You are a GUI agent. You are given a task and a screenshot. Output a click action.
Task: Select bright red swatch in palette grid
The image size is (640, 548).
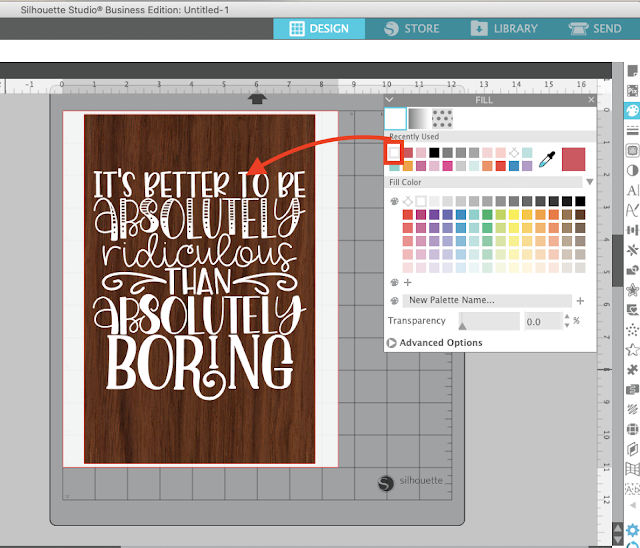point(408,215)
